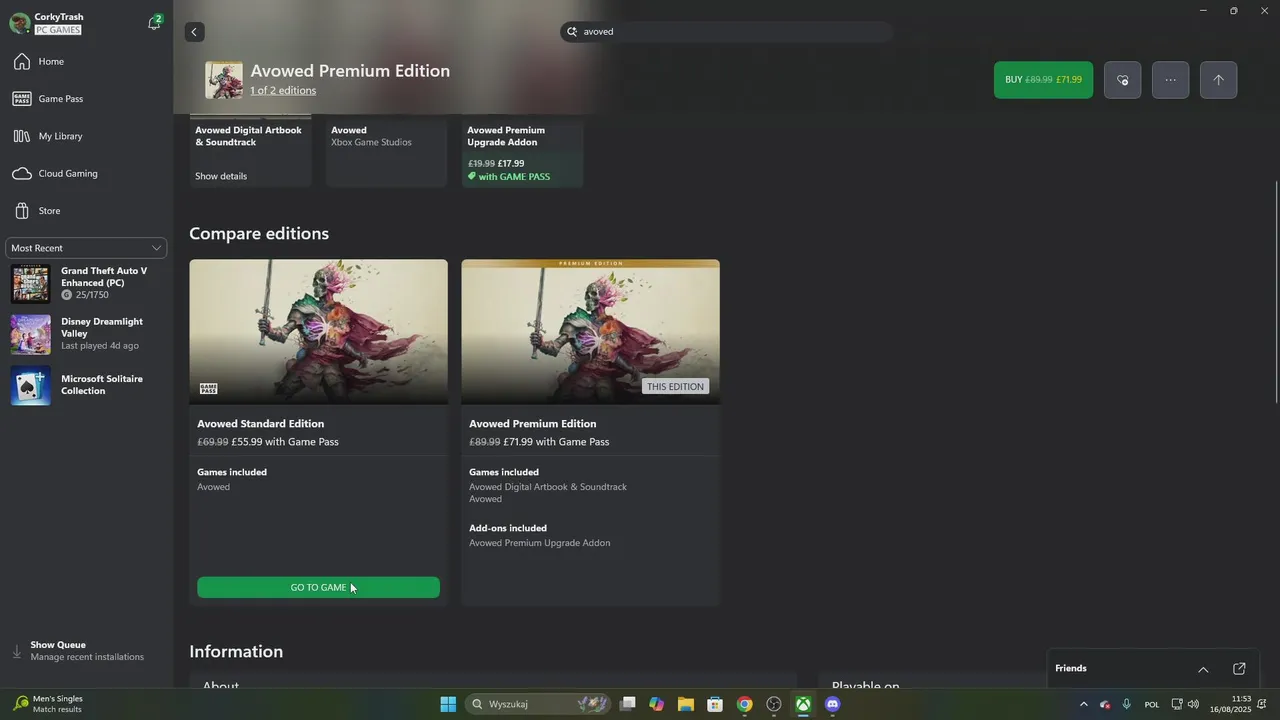The height and width of the screenshot is (720, 1280).
Task: Open Avowed Premium Upgrade Addon card
Action: coord(522,151)
